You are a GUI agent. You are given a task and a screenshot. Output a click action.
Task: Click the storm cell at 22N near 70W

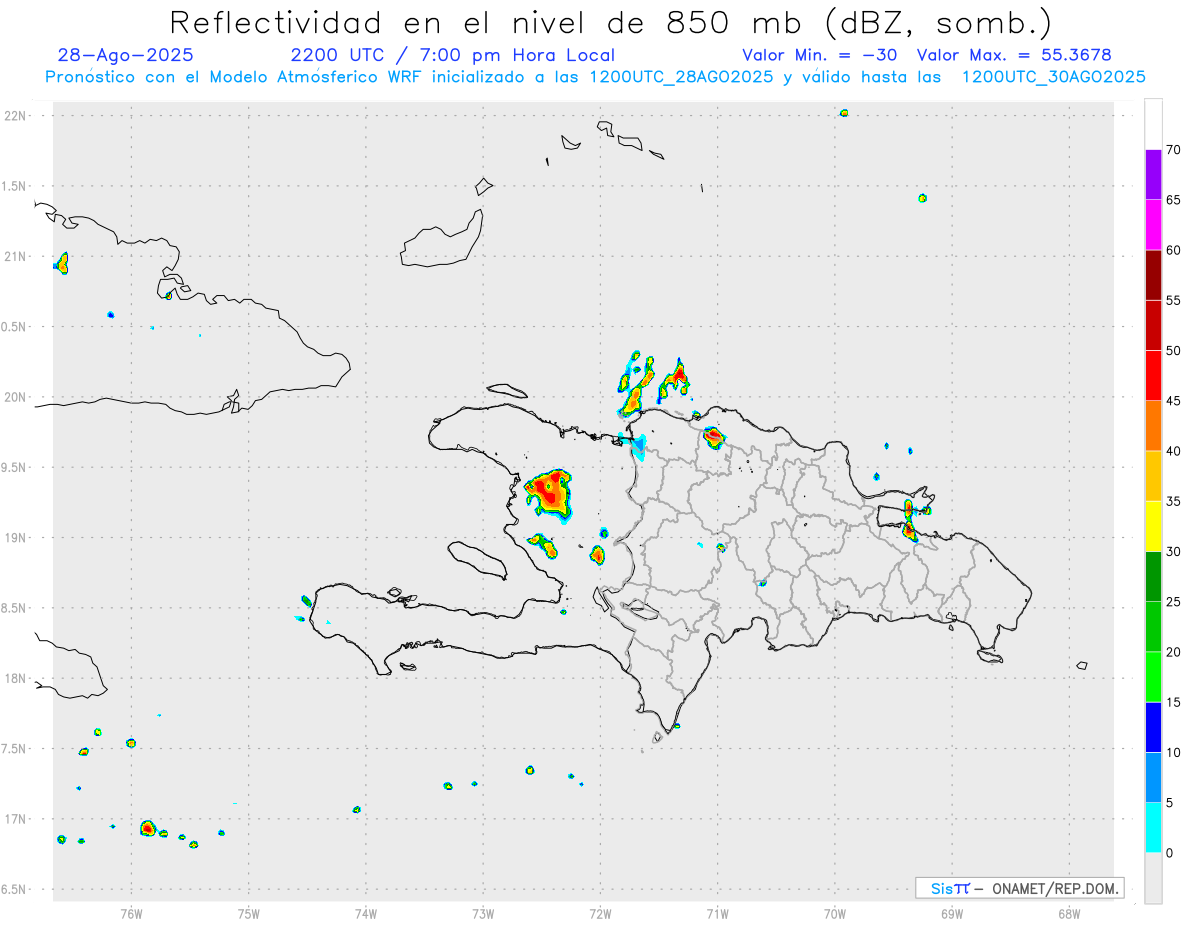pyautogui.click(x=844, y=113)
